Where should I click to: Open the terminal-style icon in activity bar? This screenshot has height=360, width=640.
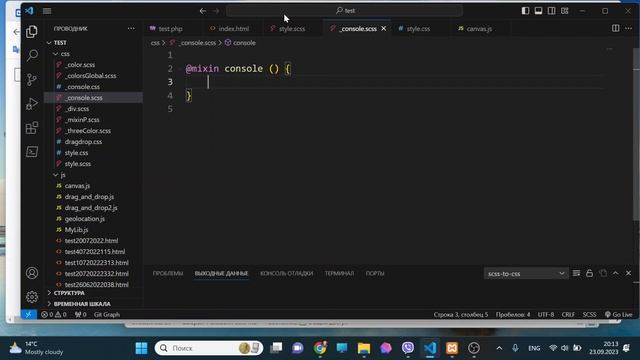[x=32, y=152]
